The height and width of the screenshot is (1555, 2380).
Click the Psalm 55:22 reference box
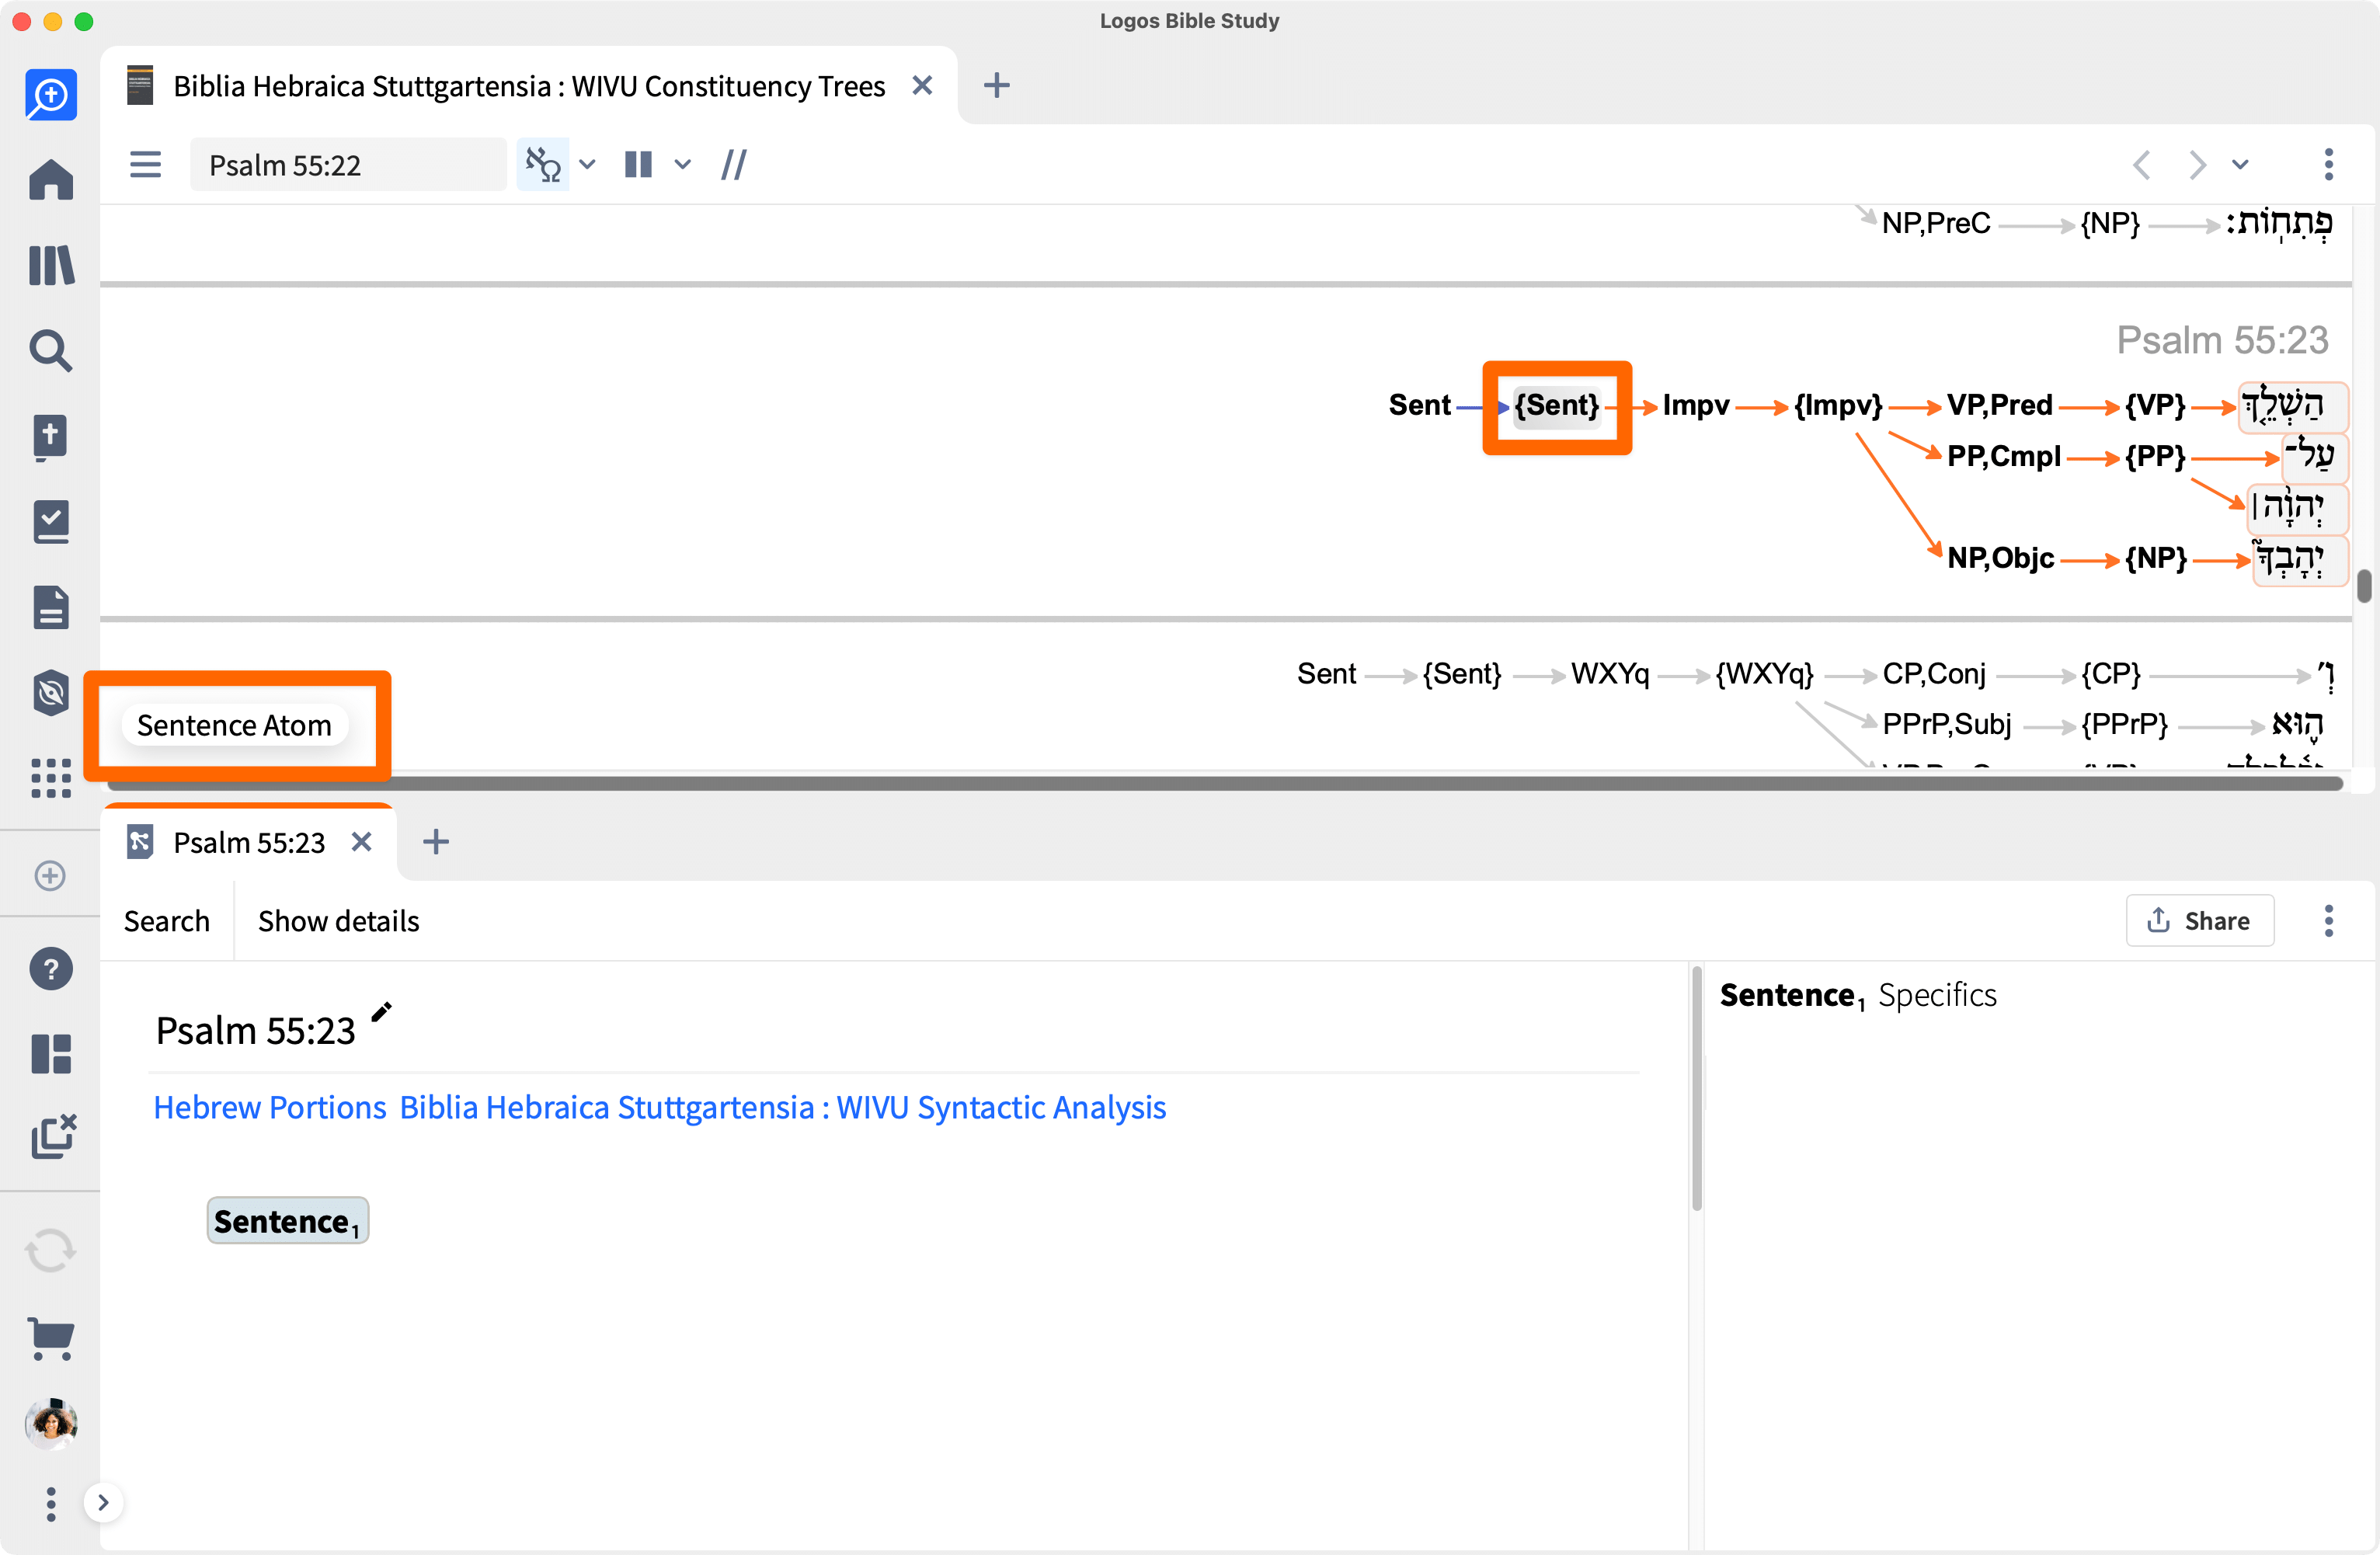[347, 165]
